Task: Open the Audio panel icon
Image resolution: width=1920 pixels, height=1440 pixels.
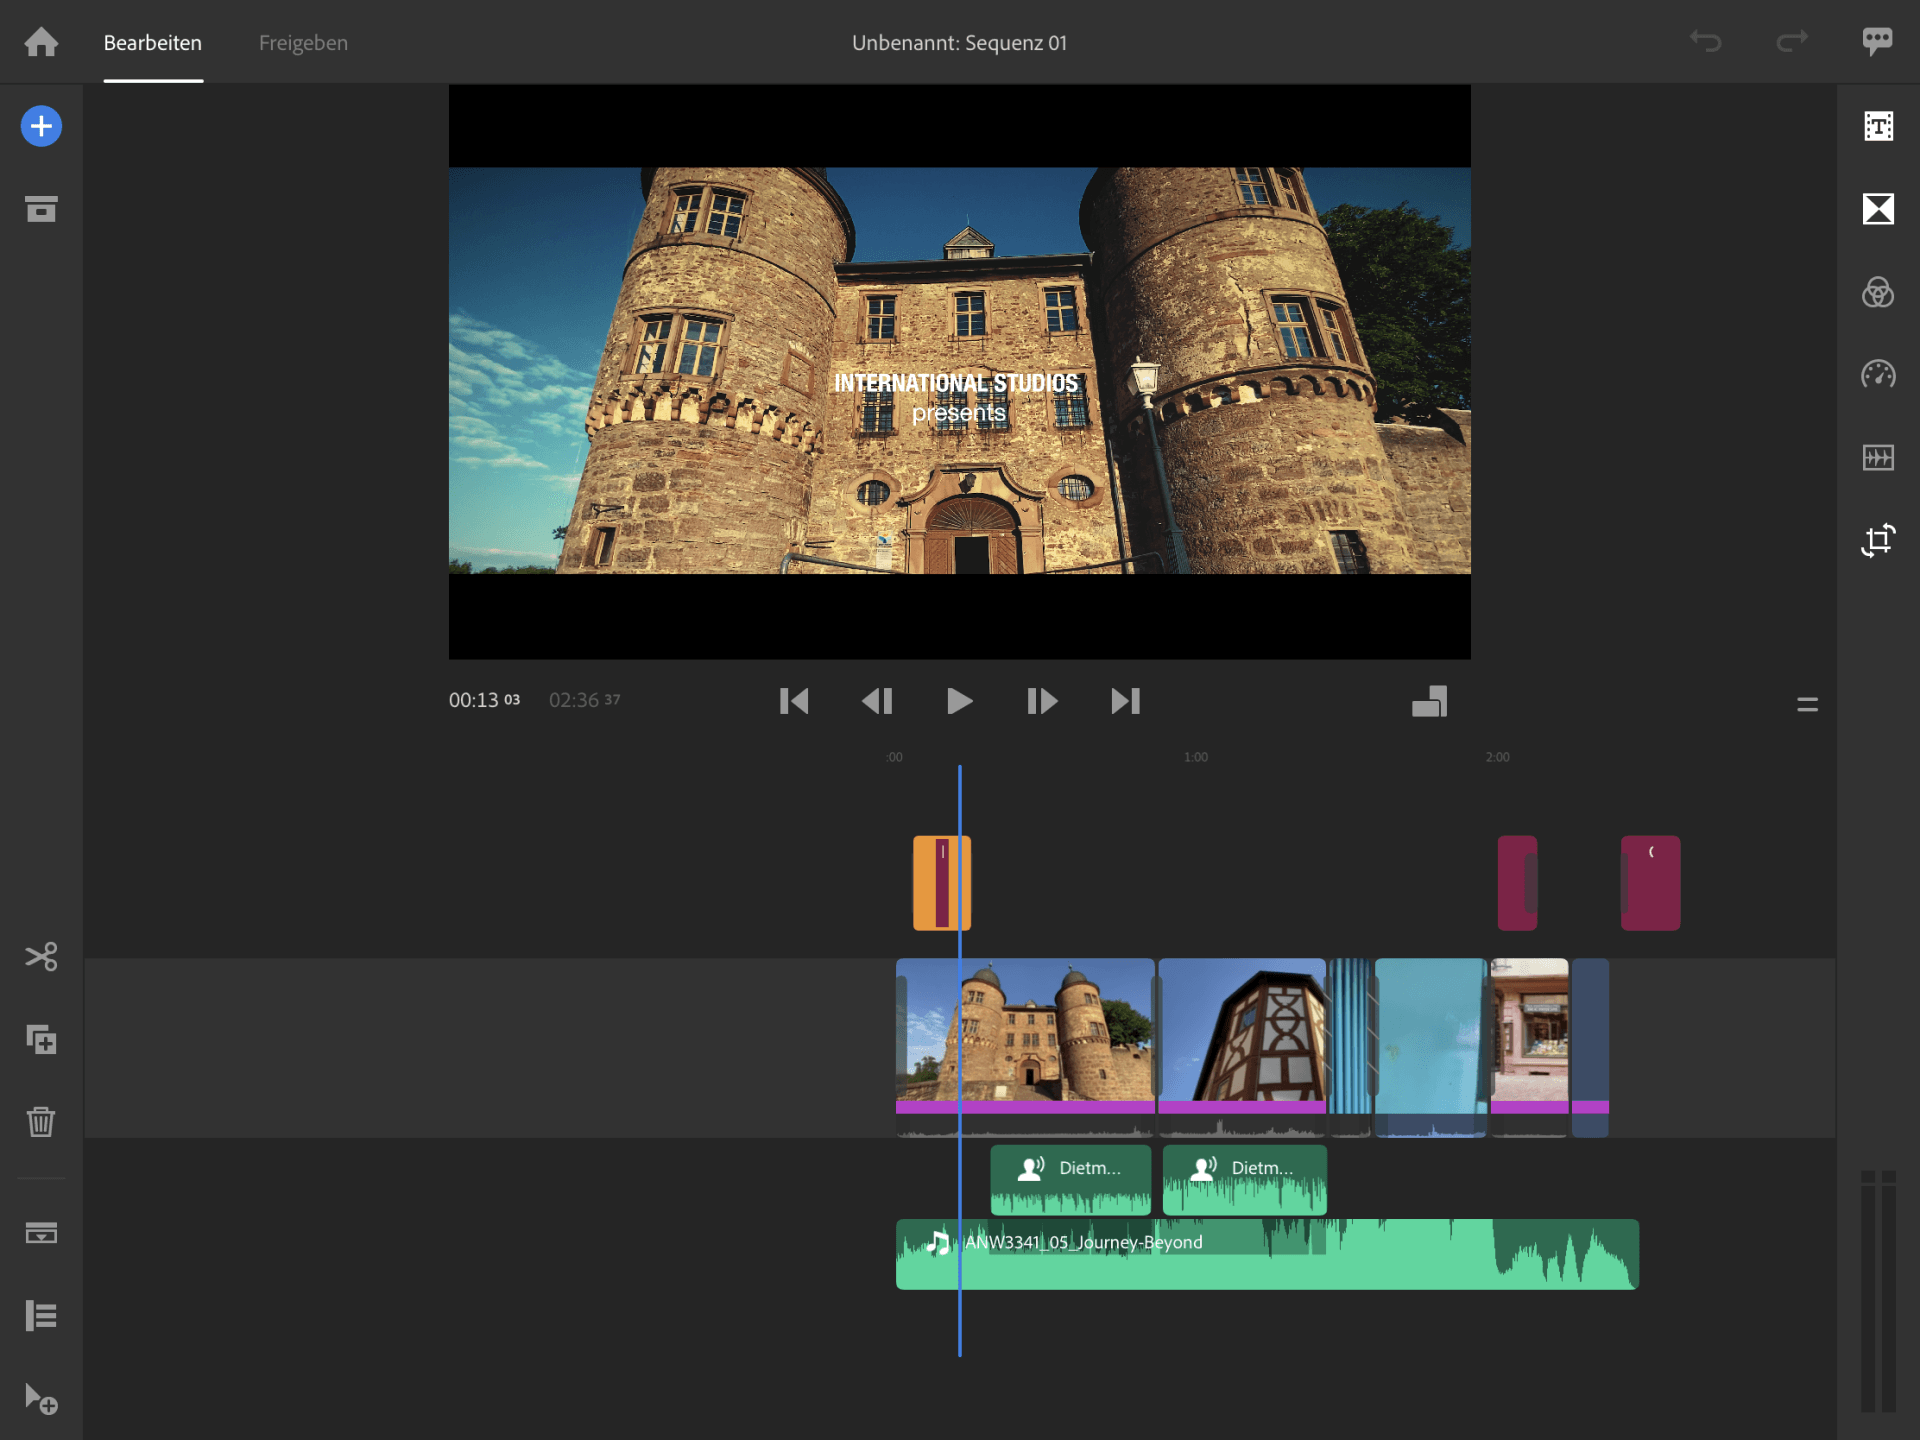Action: pyautogui.click(x=1878, y=458)
